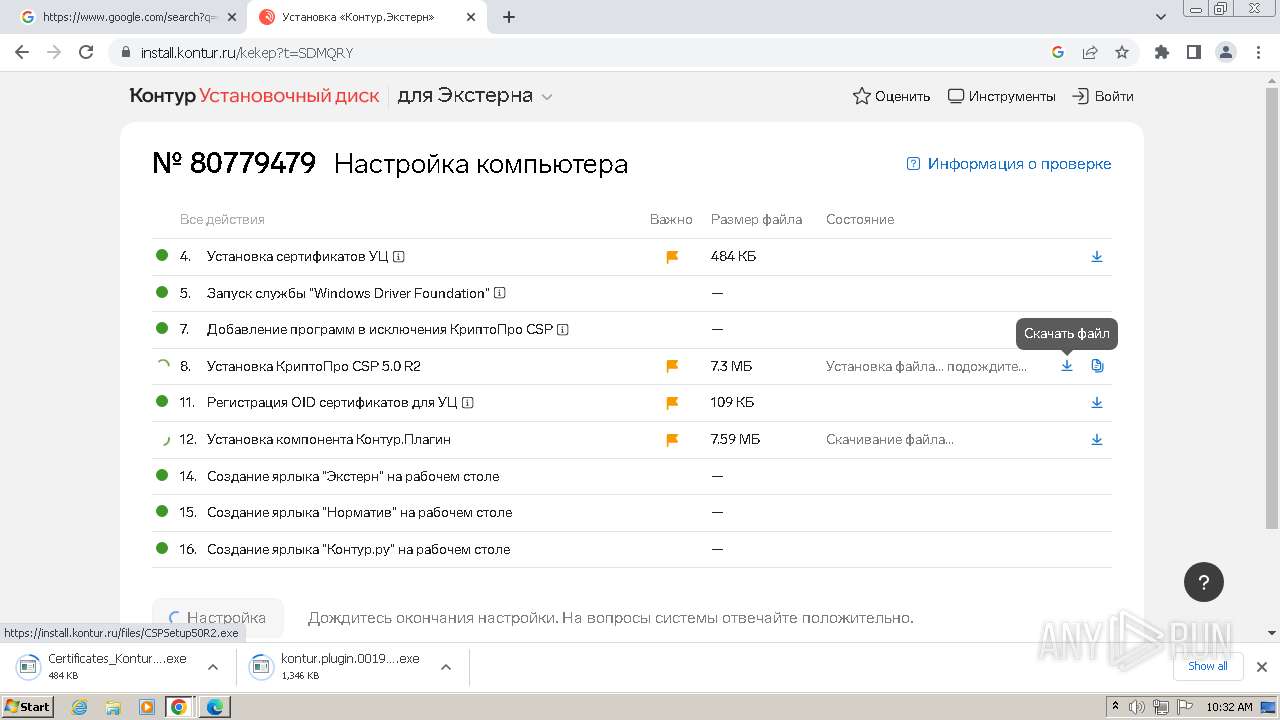Click the important flag in OID registration row
Viewport: 1280px width, 720px height.
pos(672,403)
